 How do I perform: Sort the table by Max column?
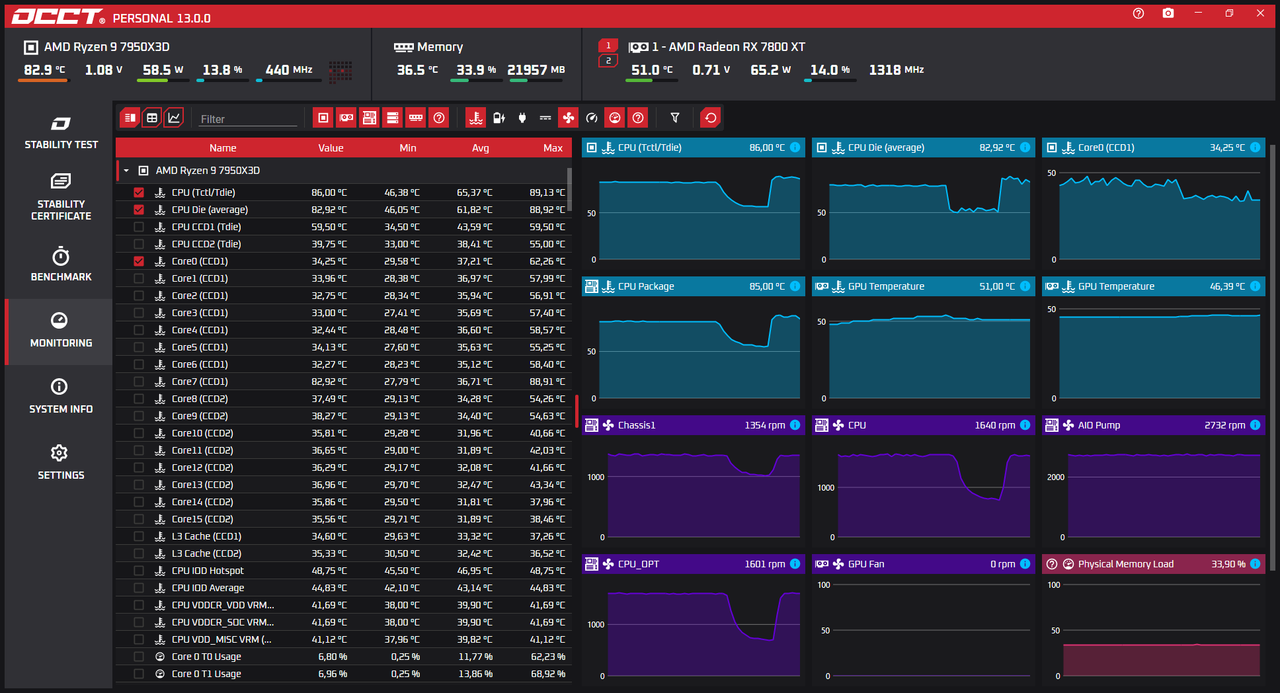(x=553, y=148)
